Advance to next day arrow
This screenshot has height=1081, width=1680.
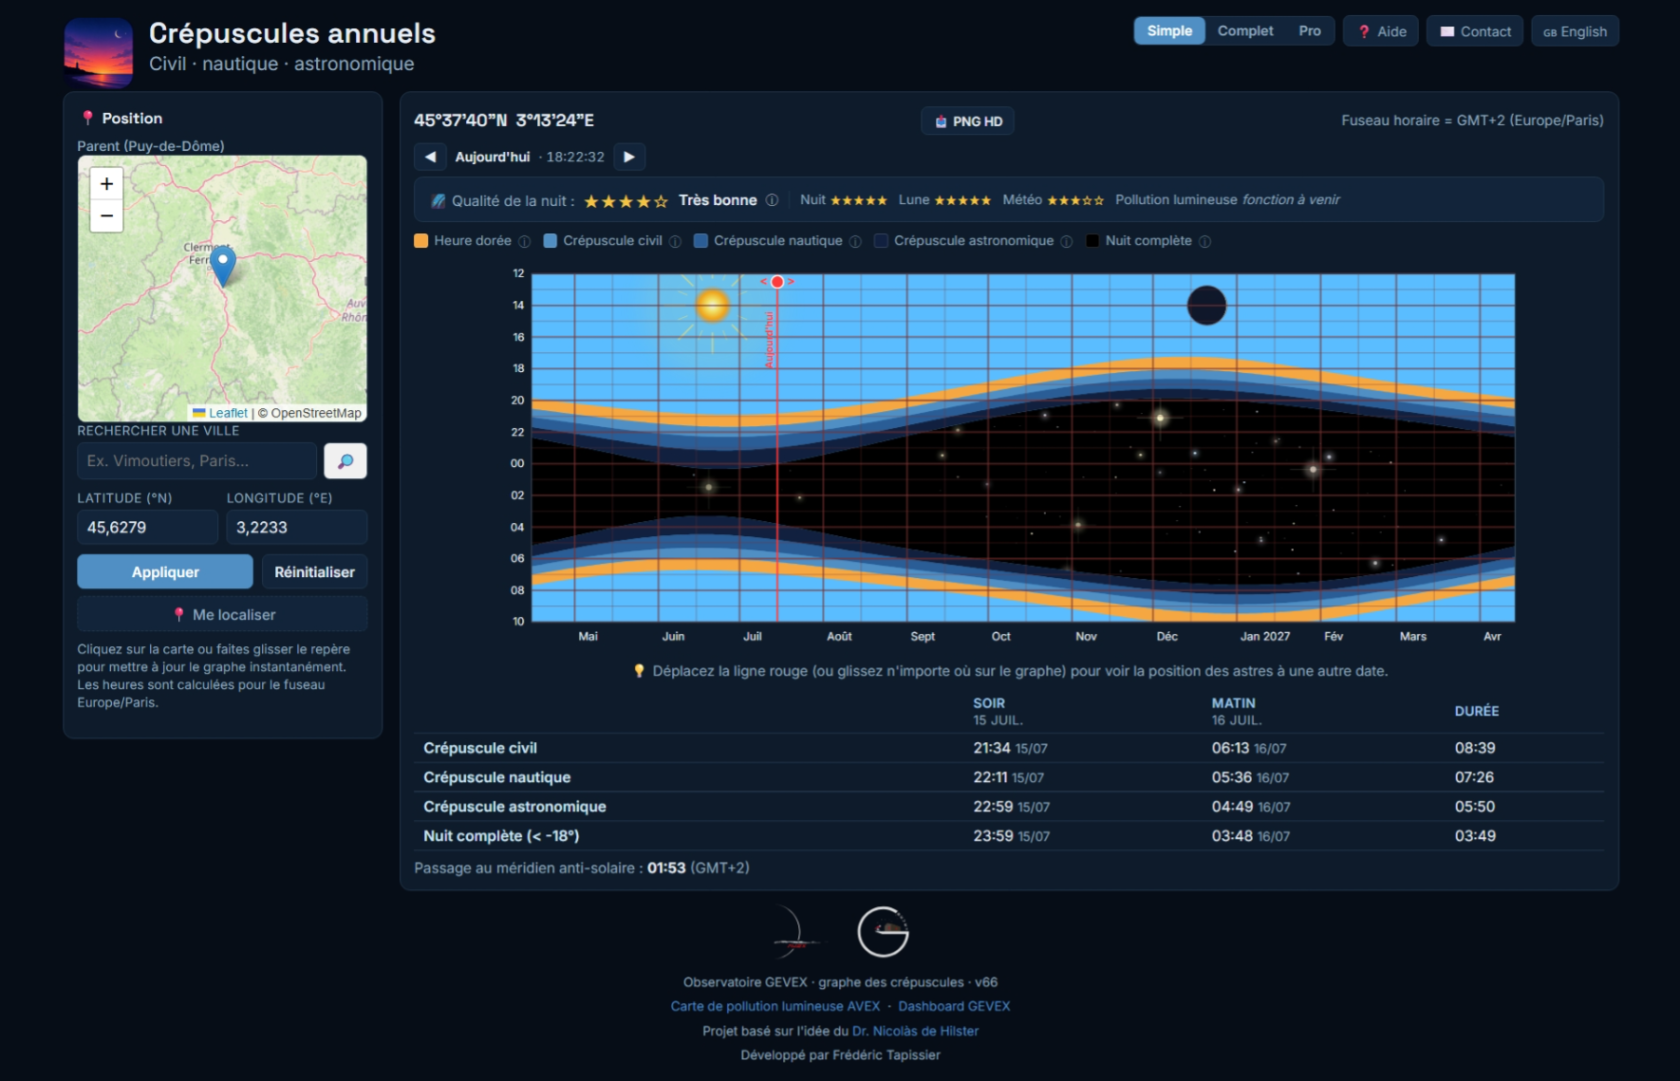coord(629,157)
